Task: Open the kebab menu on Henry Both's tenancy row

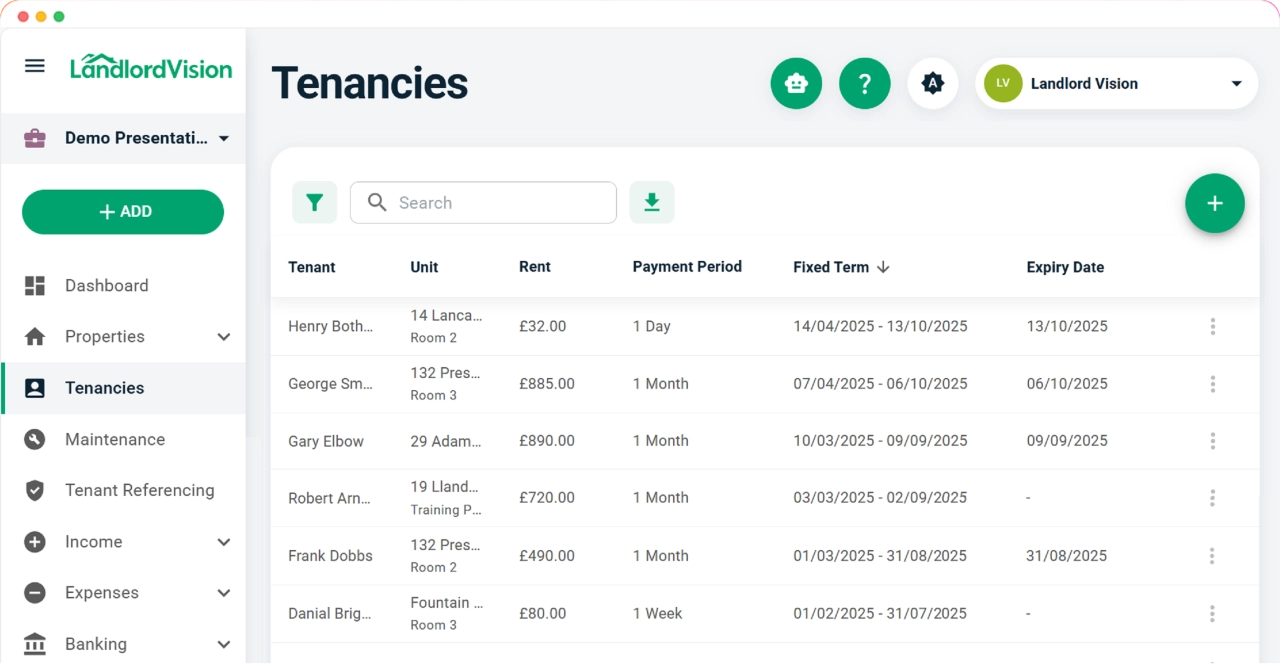Action: pyautogui.click(x=1212, y=326)
